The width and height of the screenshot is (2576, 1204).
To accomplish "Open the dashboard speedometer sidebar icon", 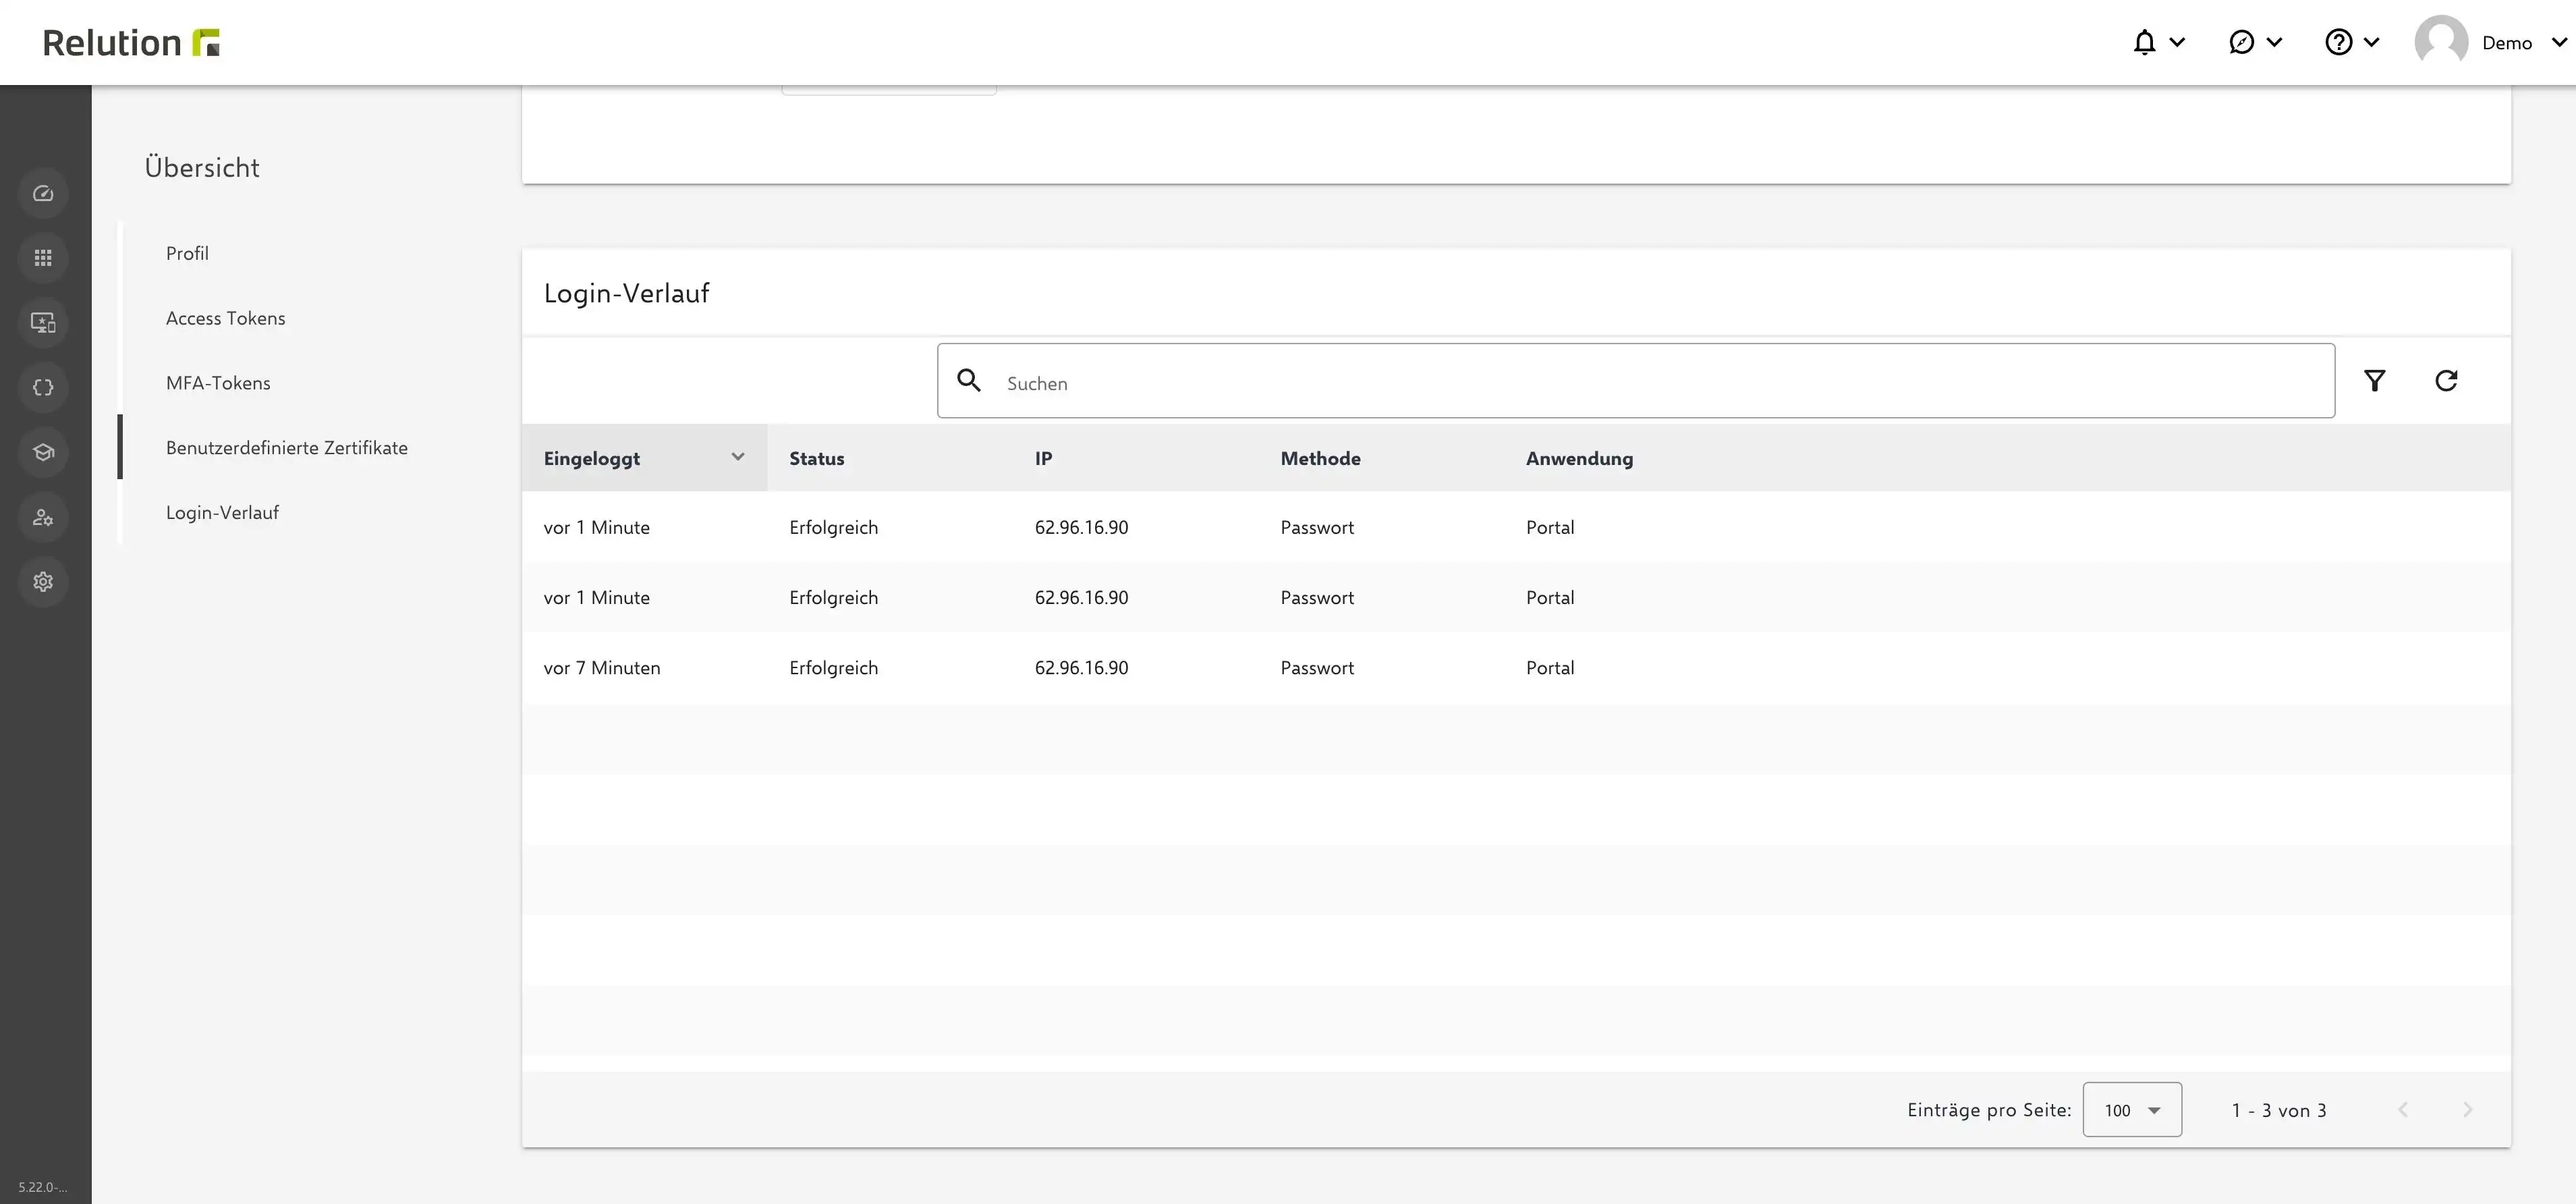I will (43, 193).
